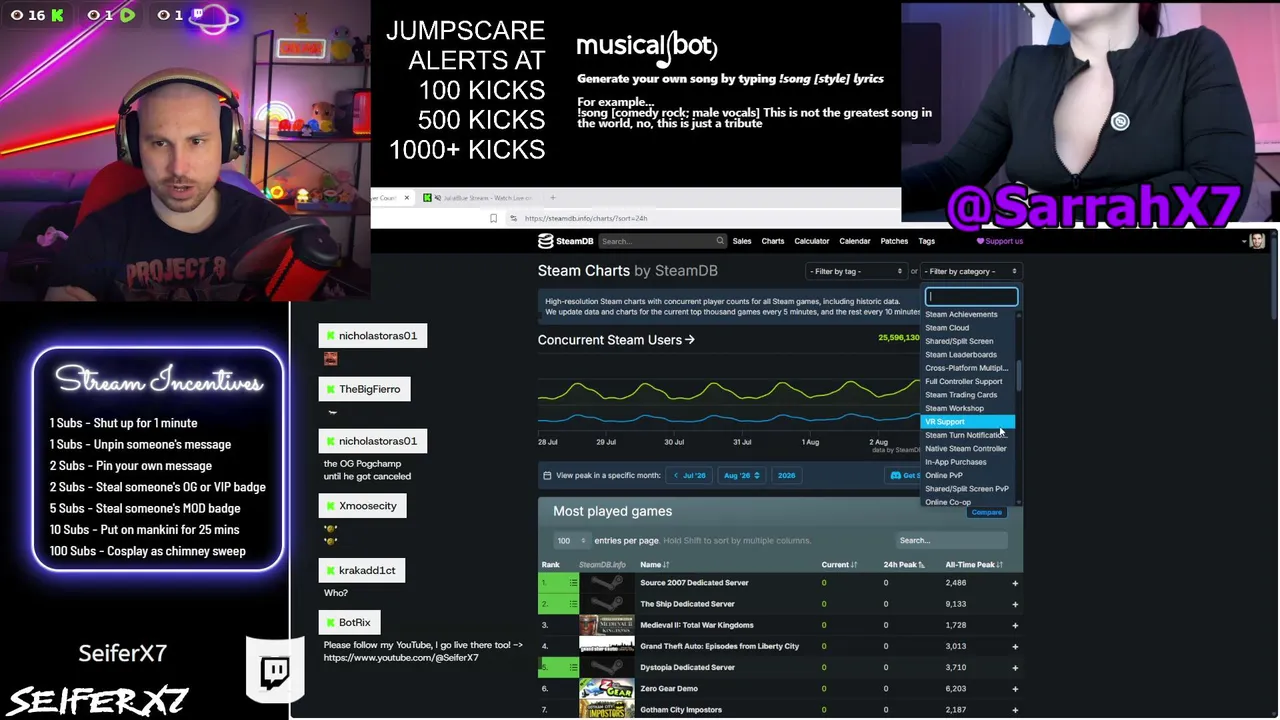Click the Twitch logo icon in overlay
The image size is (1280, 720).
tap(275, 671)
